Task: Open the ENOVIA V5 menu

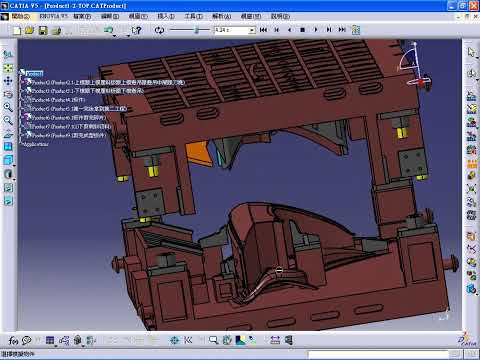Action: 53,16
